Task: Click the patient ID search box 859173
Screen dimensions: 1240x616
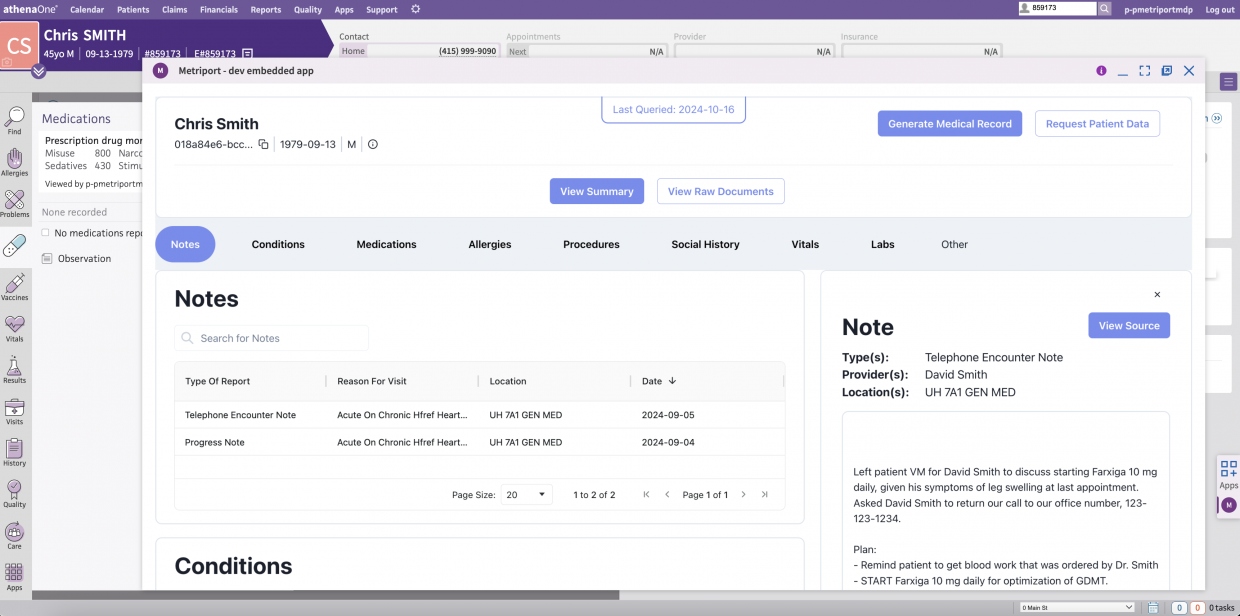Action: click(x=1057, y=9)
